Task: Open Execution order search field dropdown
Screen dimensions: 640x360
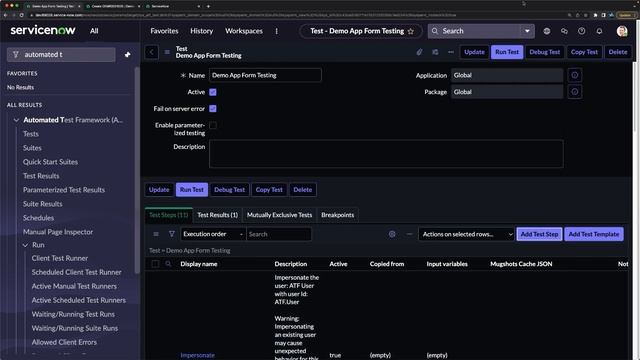Action: pyautogui.click(x=213, y=234)
